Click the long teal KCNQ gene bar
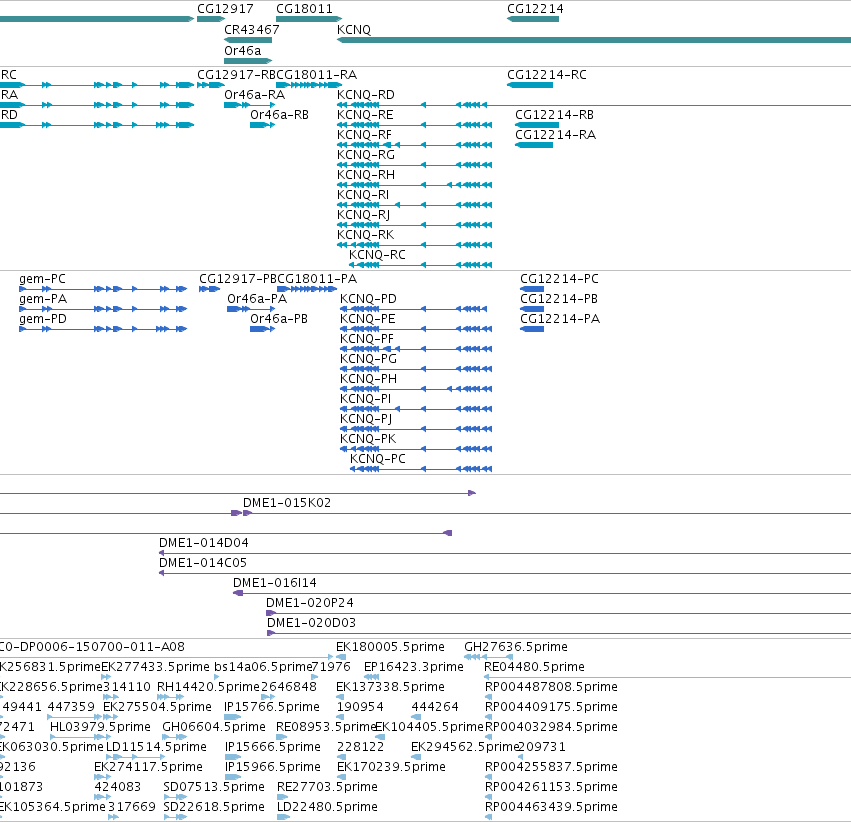This screenshot has width=851, height=822. tap(594, 40)
